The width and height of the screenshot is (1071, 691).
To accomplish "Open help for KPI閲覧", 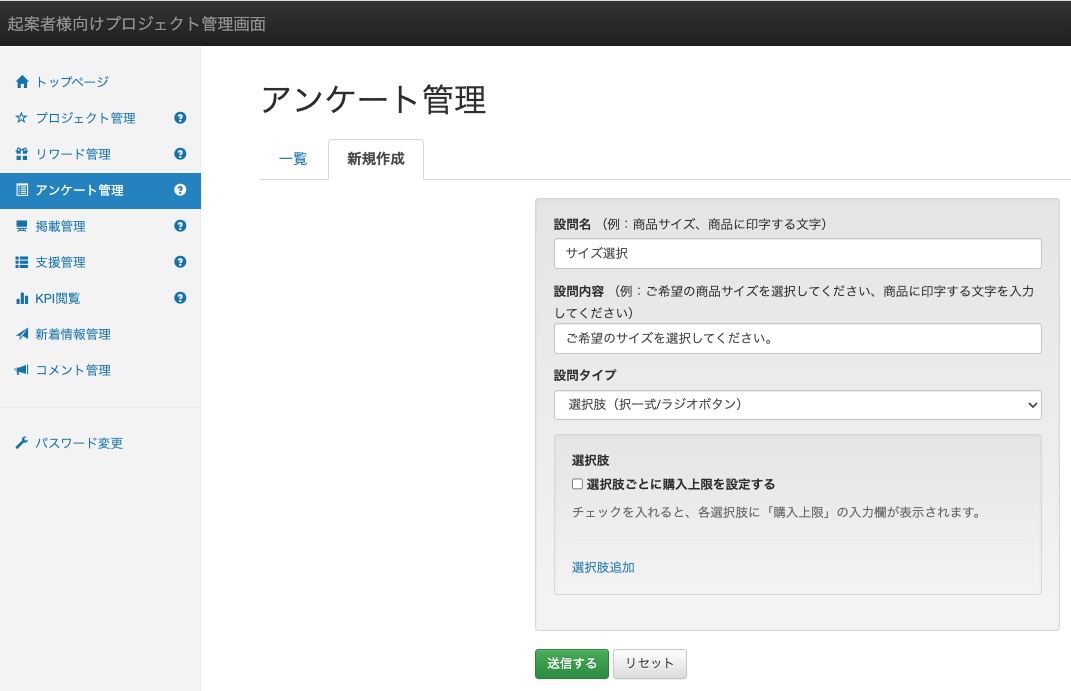I will (x=180, y=298).
